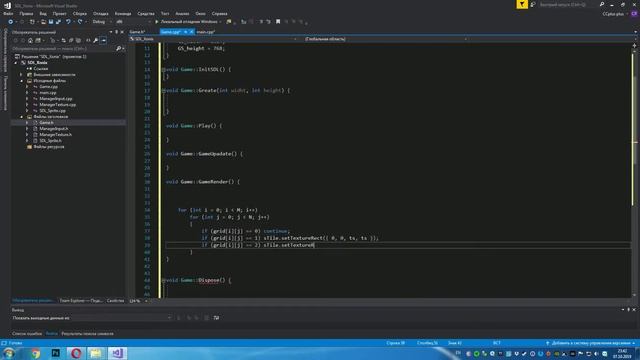Click the Open File toolbar icon
640x360 pixels.
point(43,22)
